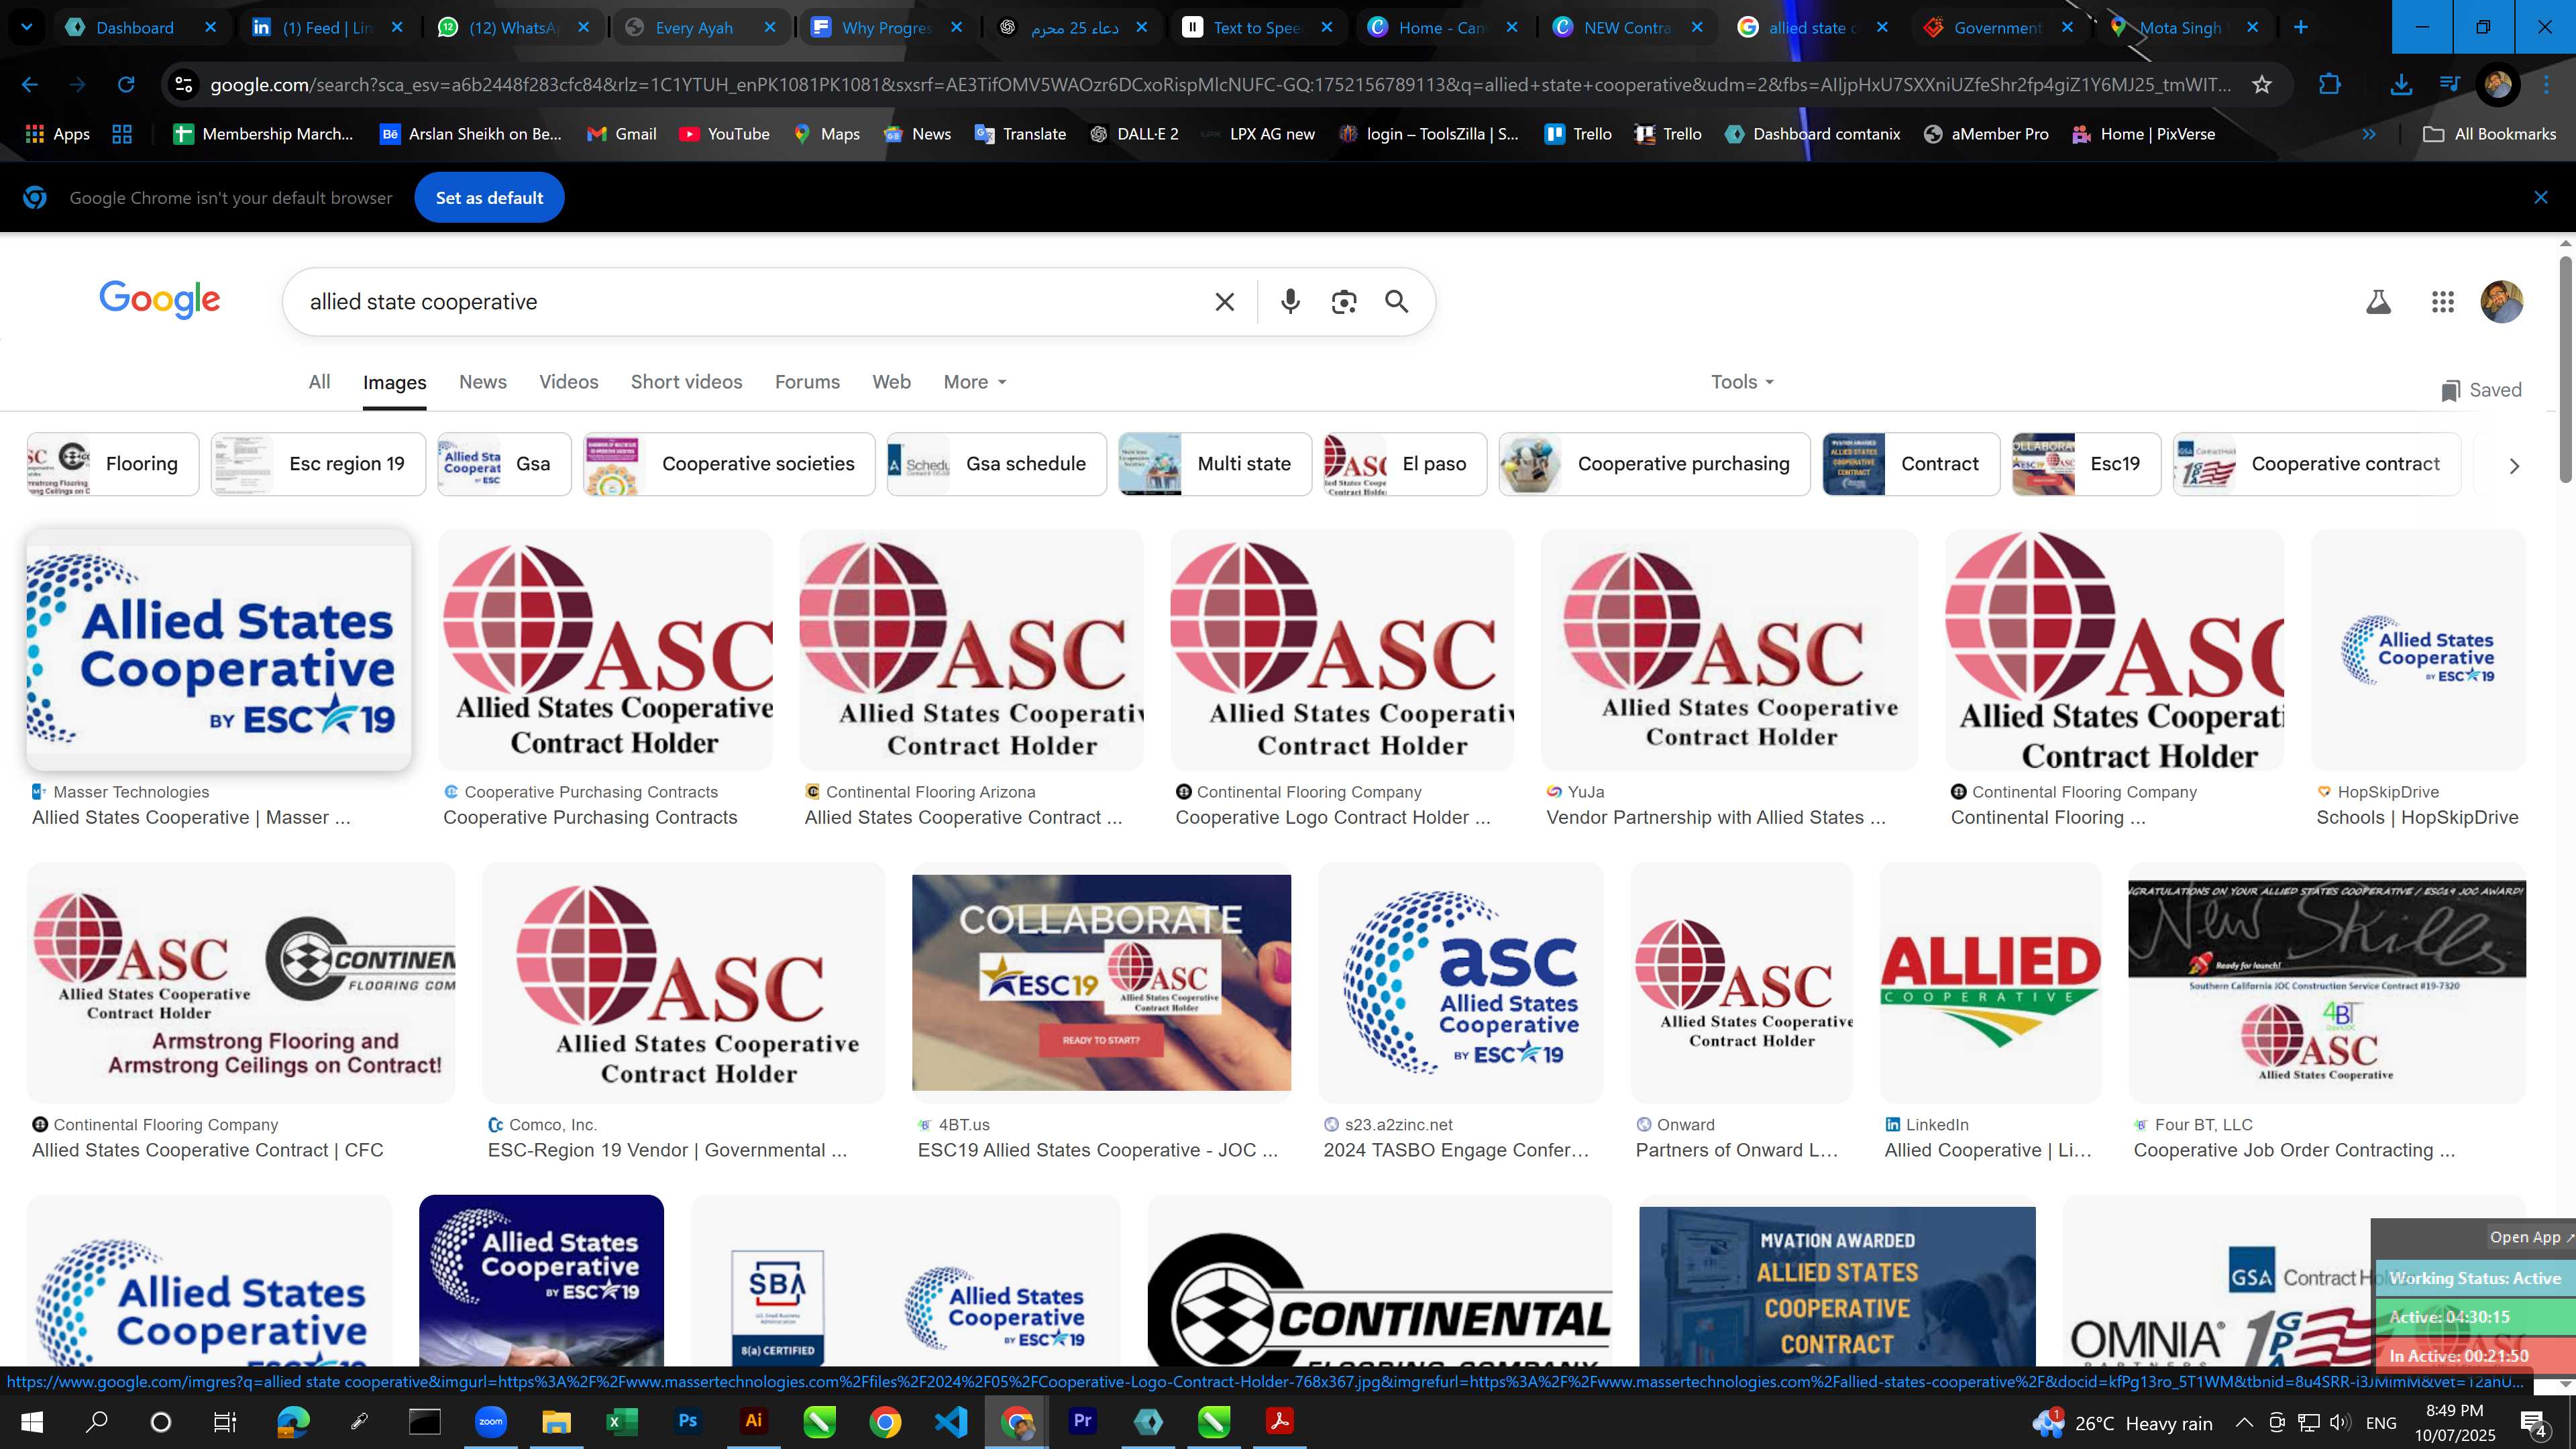Open All Bookmarks folder

tap(2489, 134)
